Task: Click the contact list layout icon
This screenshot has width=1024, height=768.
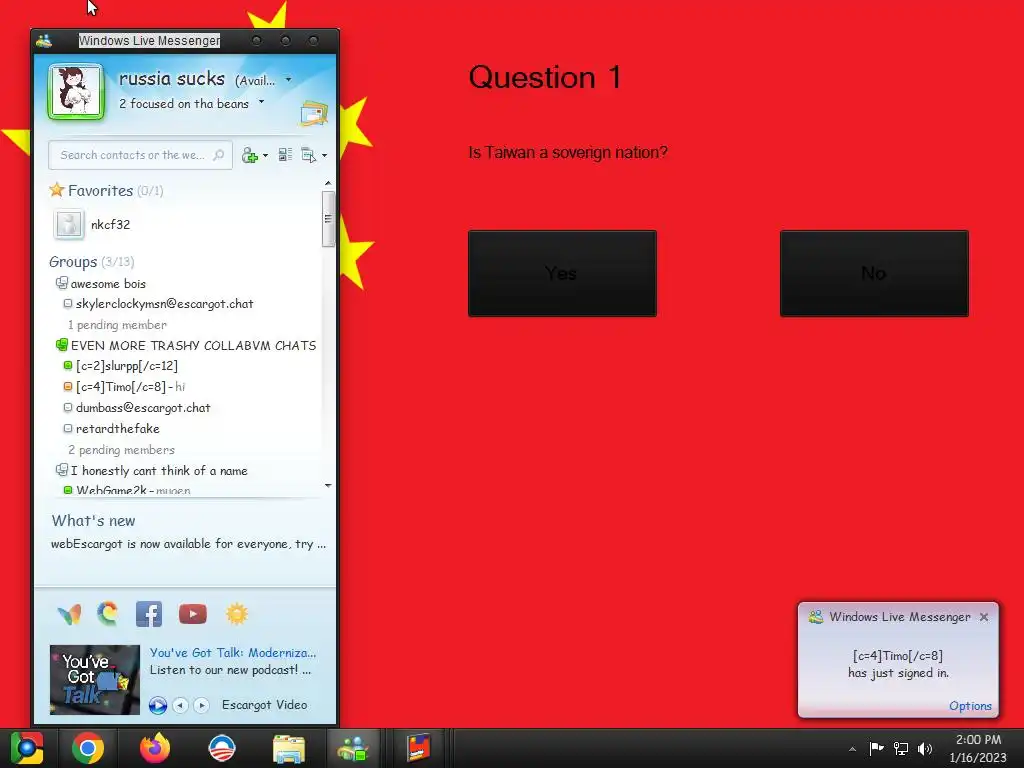Action: [285, 155]
